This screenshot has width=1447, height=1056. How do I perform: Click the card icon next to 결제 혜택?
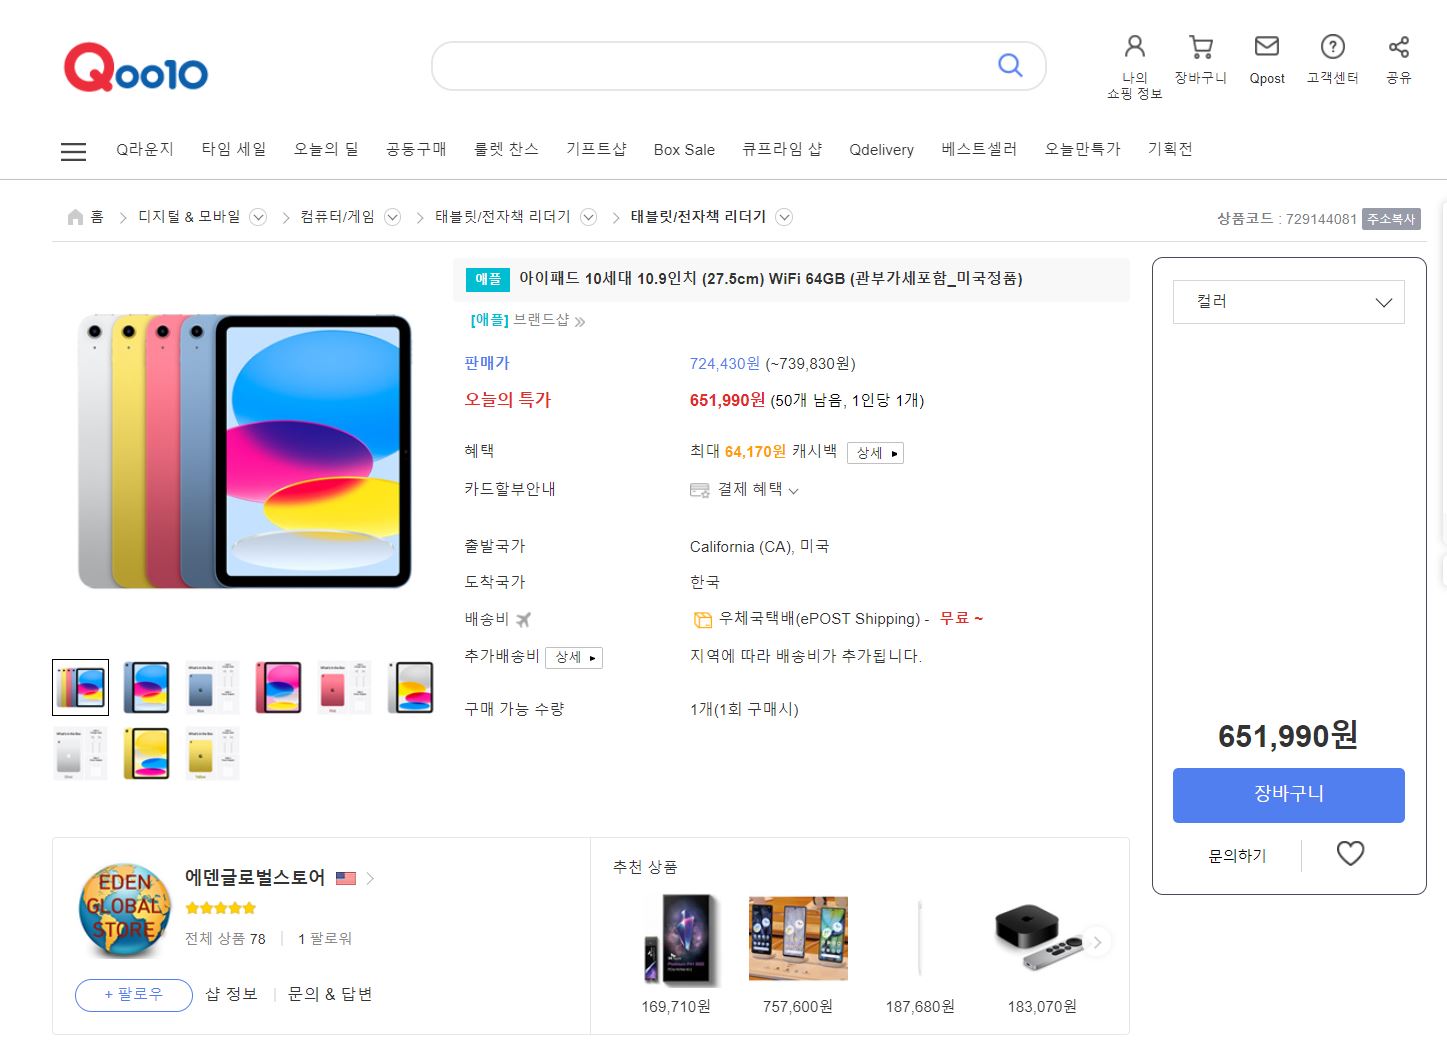[x=699, y=490]
